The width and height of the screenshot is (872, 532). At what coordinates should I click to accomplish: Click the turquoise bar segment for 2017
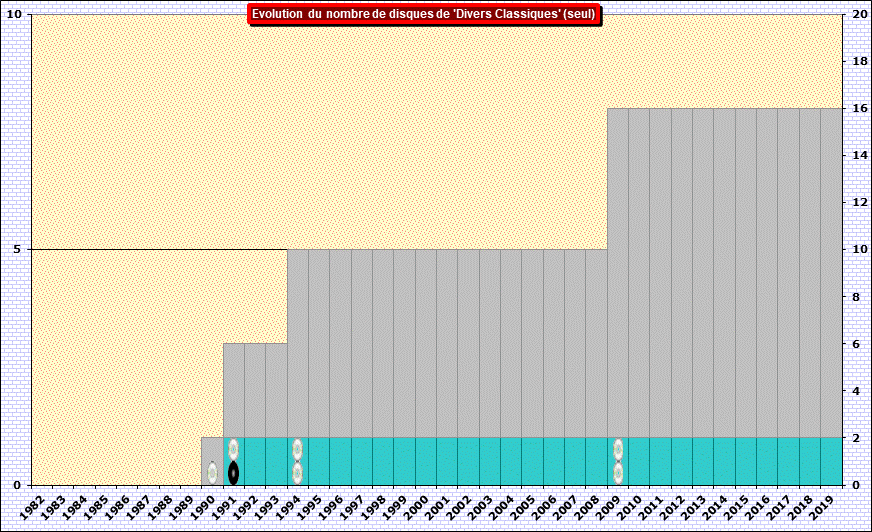click(x=788, y=460)
